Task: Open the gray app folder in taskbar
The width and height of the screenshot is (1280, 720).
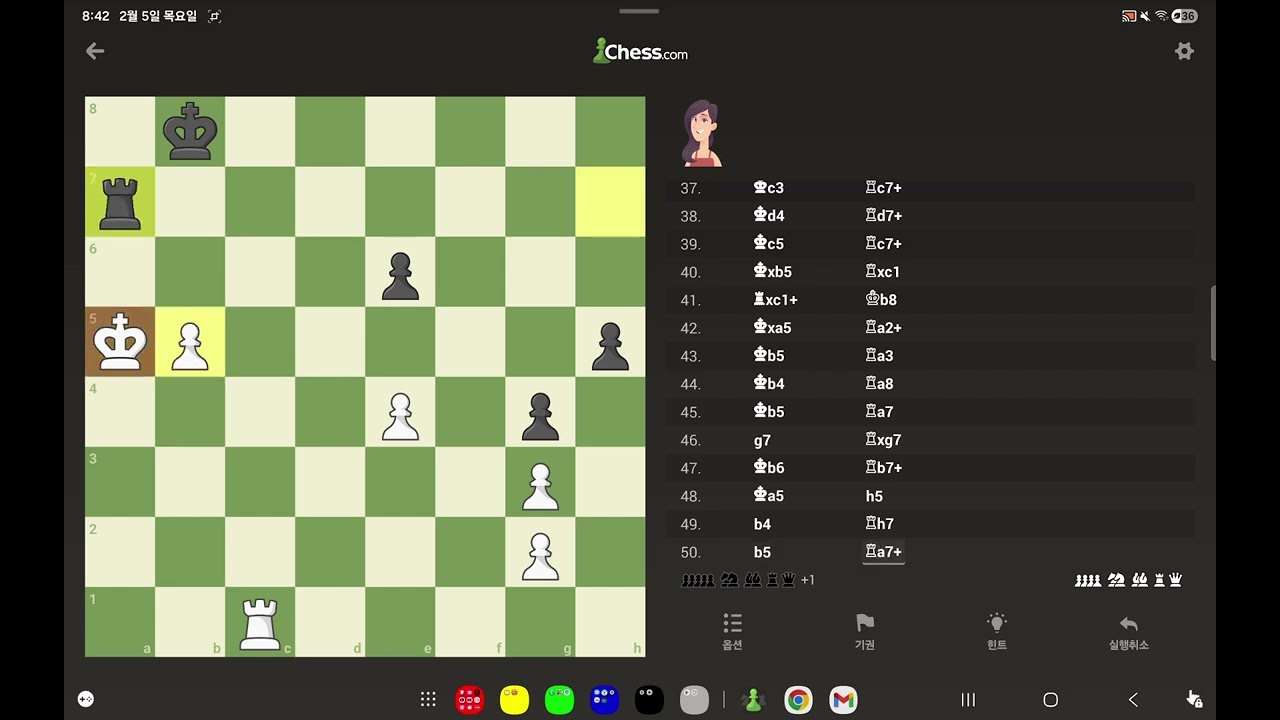Action: [694, 700]
